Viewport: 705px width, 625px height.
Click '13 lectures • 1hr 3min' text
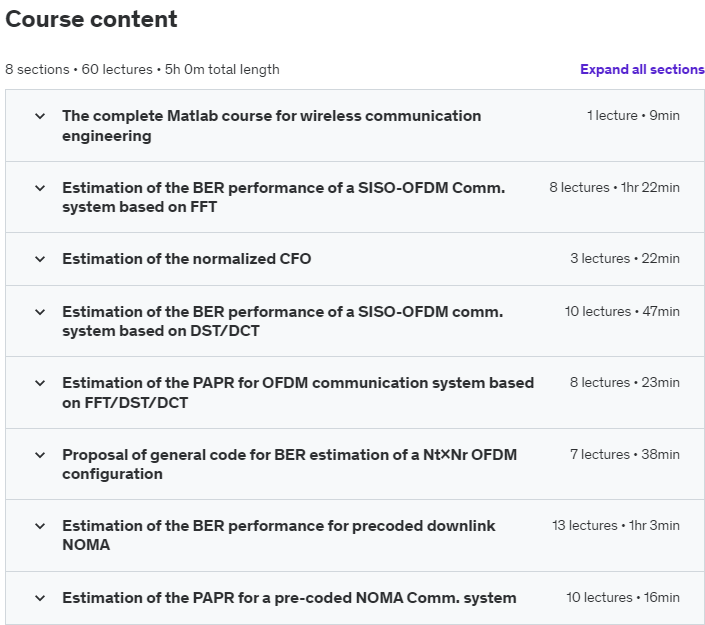pos(616,525)
